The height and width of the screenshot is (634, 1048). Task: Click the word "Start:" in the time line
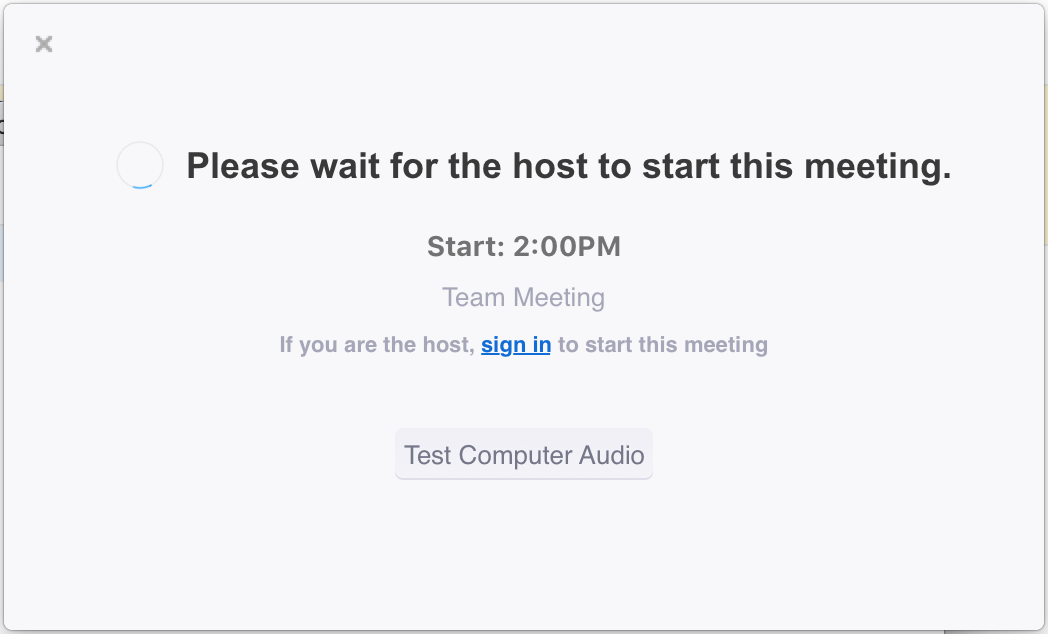point(466,246)
